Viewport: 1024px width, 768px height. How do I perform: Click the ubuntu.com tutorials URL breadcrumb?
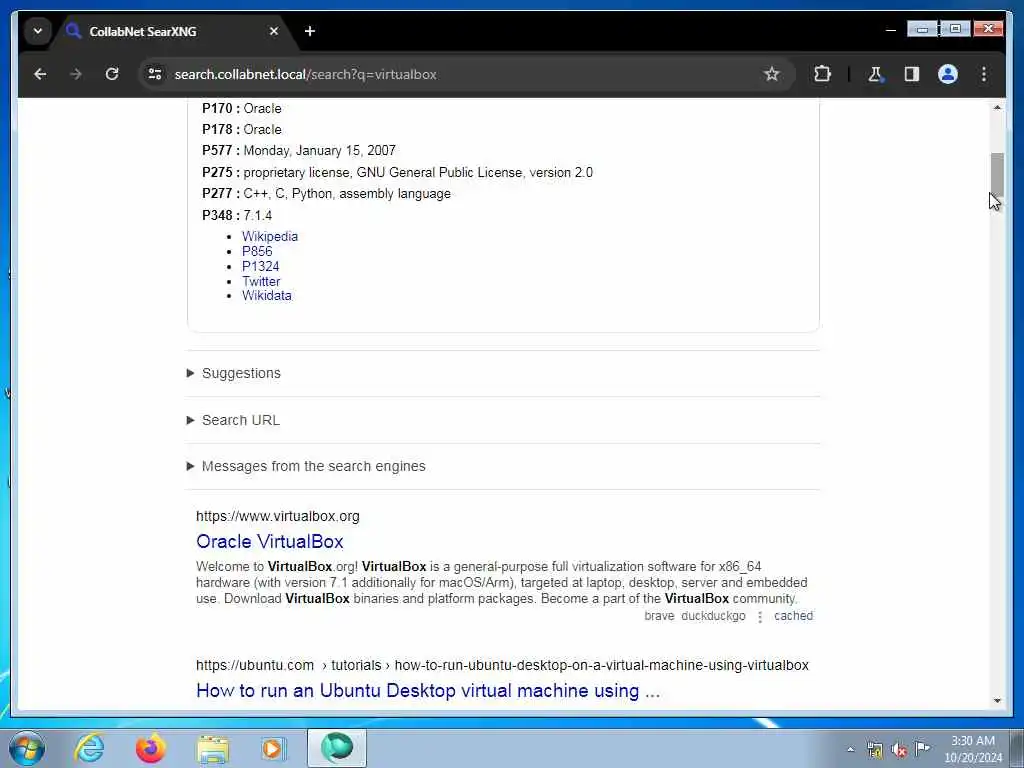tap(502, 665)
